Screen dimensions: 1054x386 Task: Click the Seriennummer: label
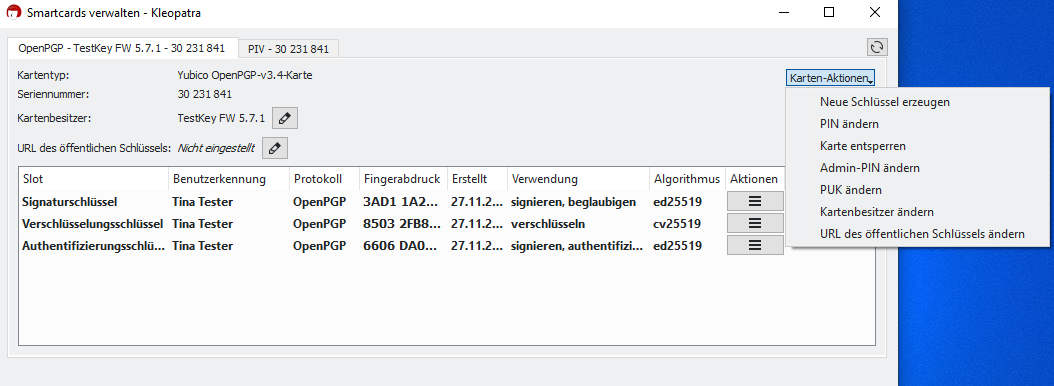53,94
